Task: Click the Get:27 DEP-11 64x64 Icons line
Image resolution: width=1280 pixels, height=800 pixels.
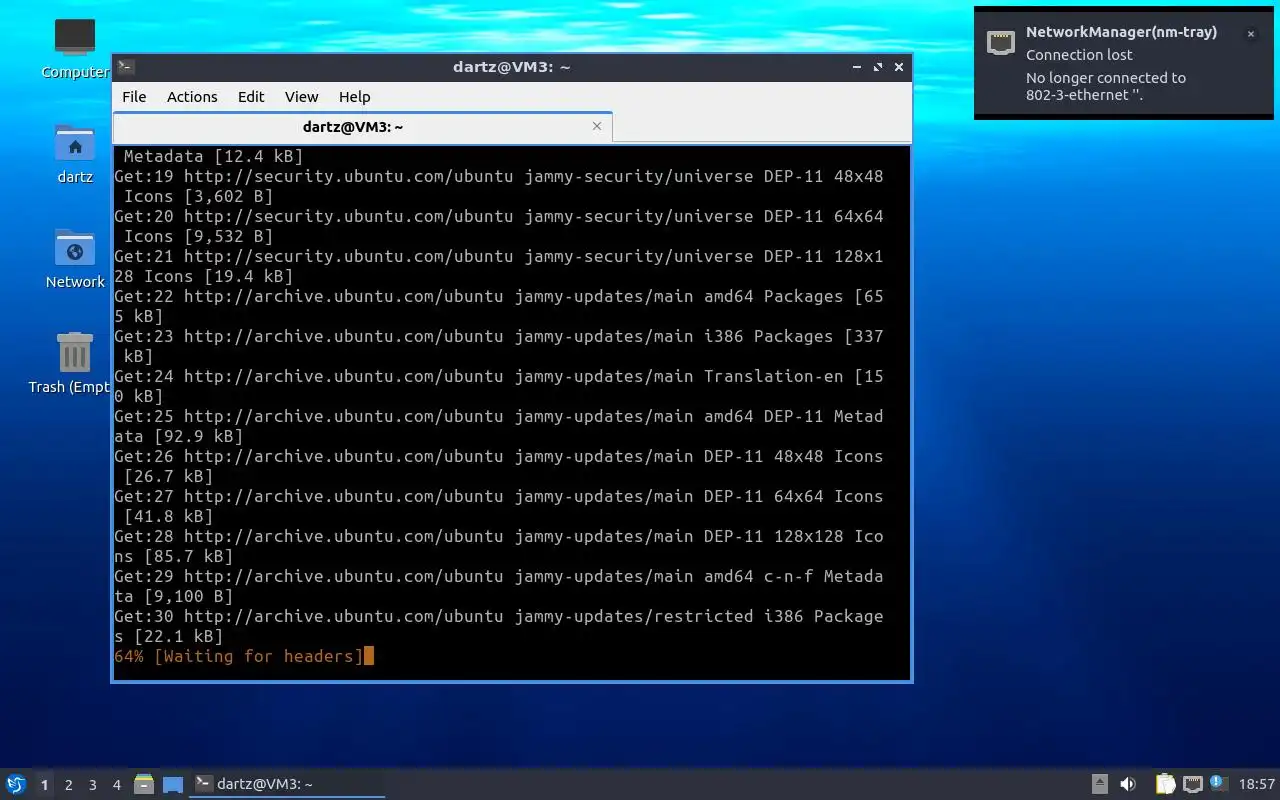Action: (x=499, y=506)
